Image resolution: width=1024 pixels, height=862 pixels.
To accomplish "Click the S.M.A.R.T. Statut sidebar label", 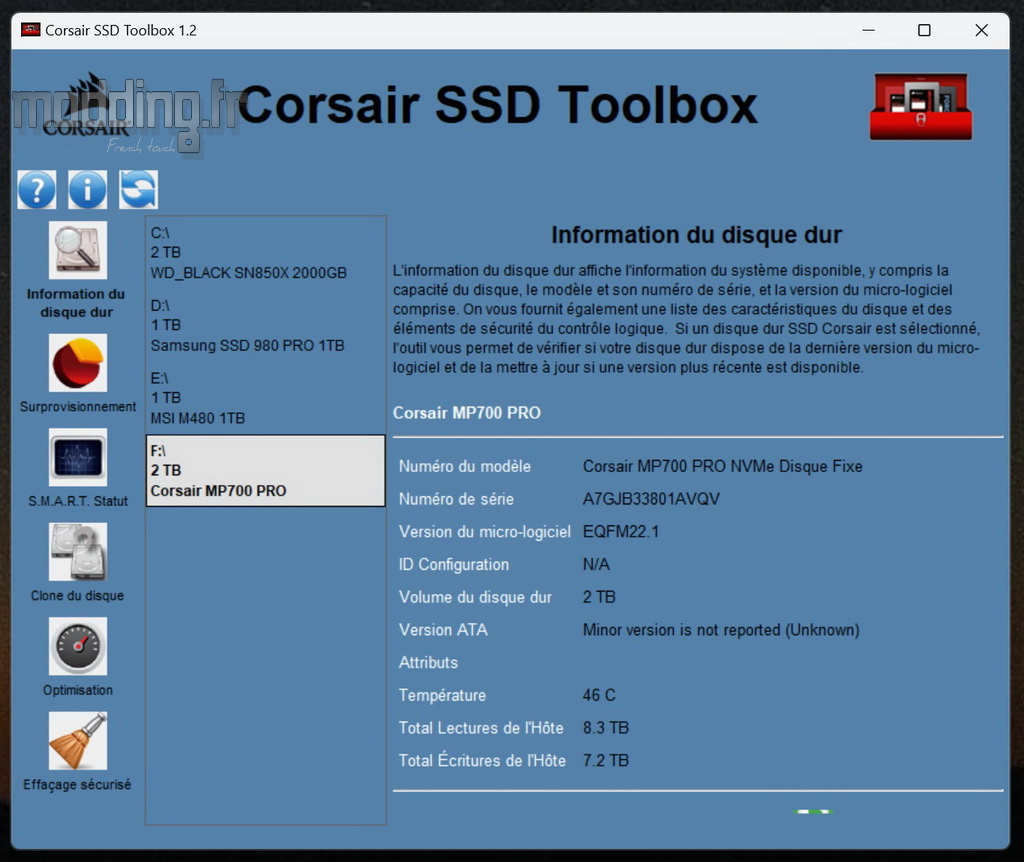I will 78,501.
